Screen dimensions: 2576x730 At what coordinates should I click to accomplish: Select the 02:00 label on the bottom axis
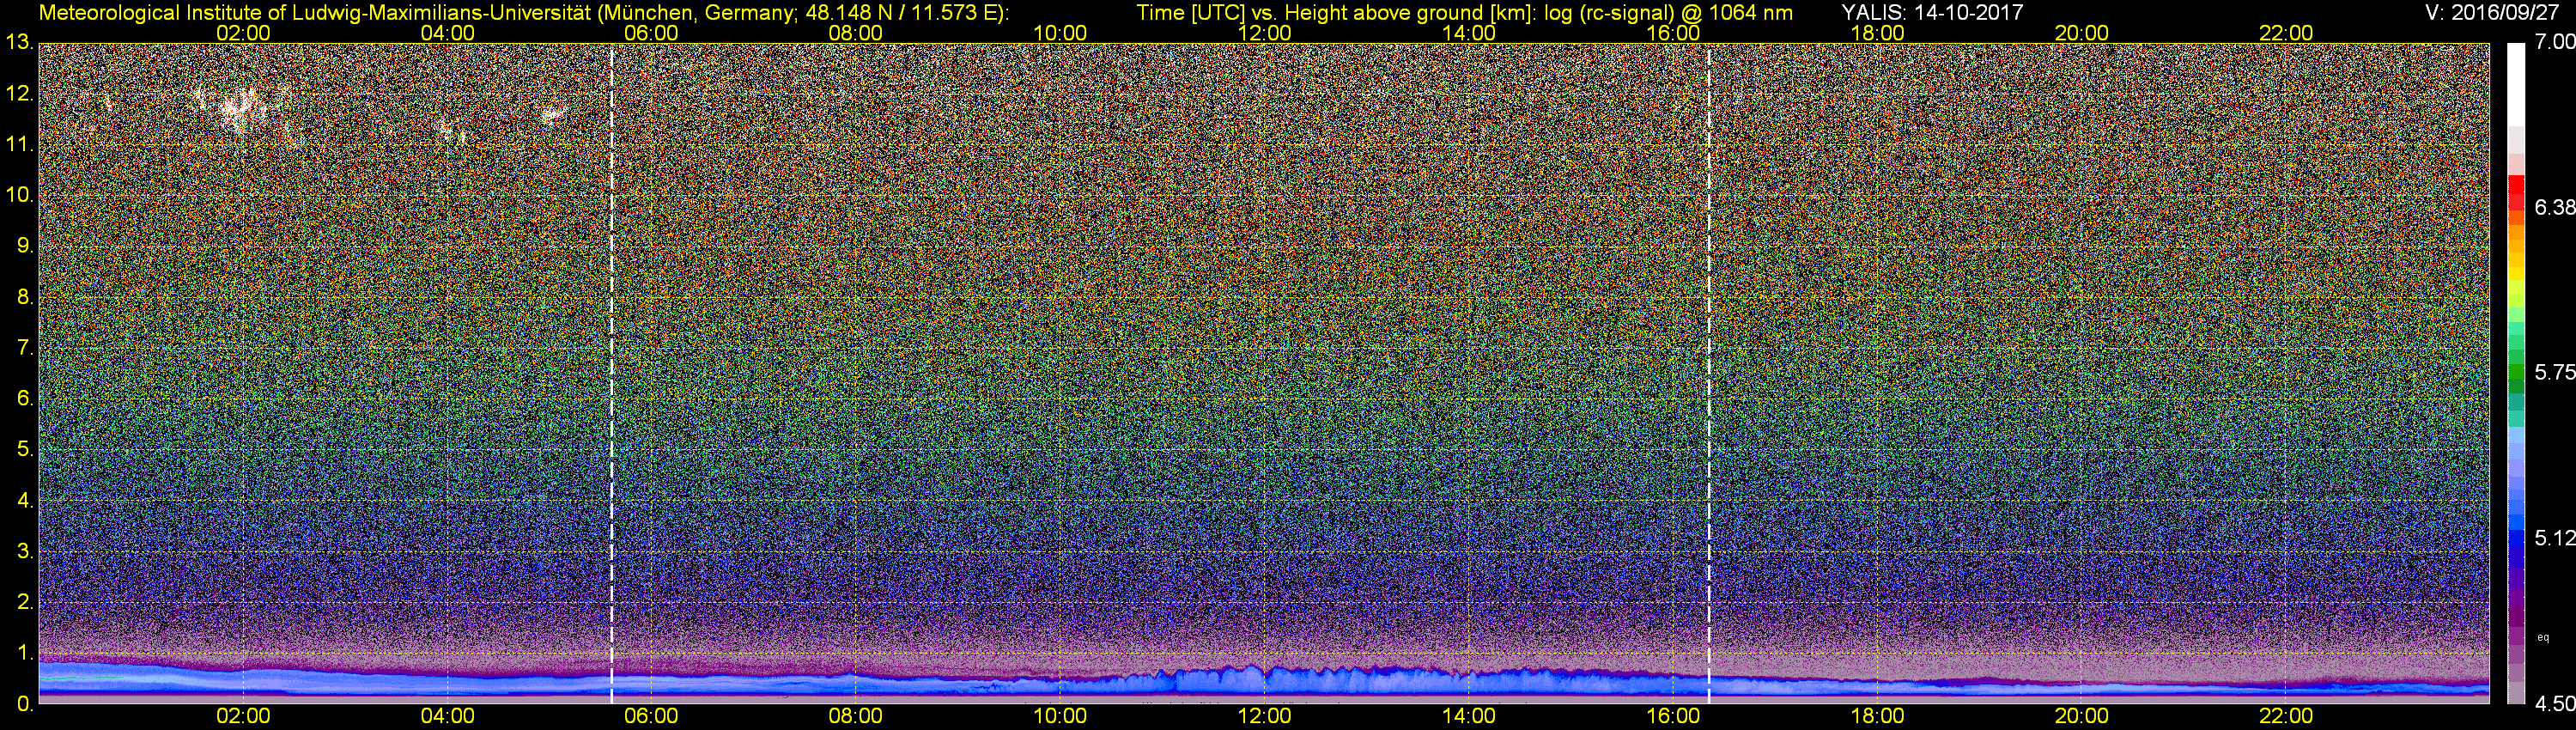click(x=243, y=717)
